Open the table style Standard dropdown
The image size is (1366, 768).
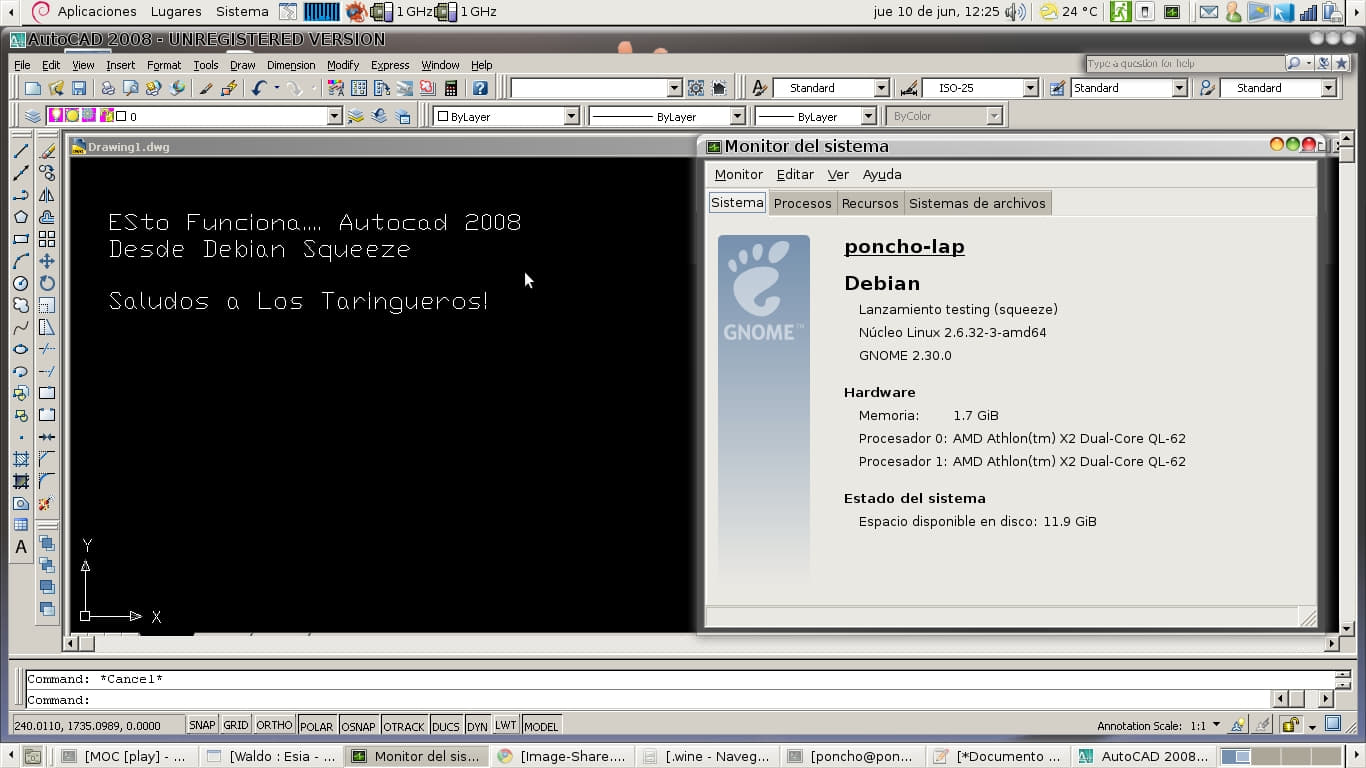(1179, 88)
